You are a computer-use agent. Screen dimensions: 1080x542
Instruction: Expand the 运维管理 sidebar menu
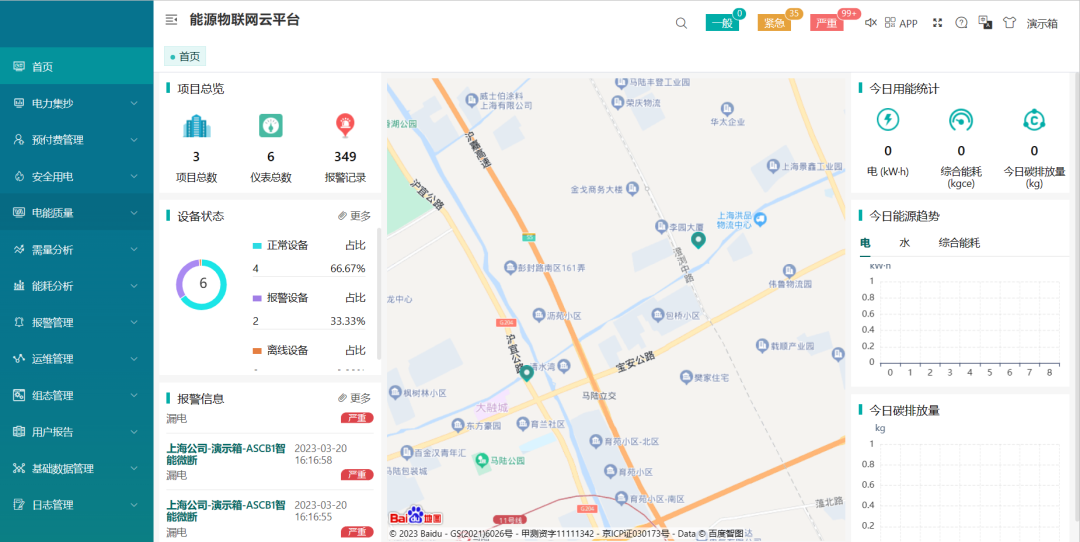pos(76,358)
